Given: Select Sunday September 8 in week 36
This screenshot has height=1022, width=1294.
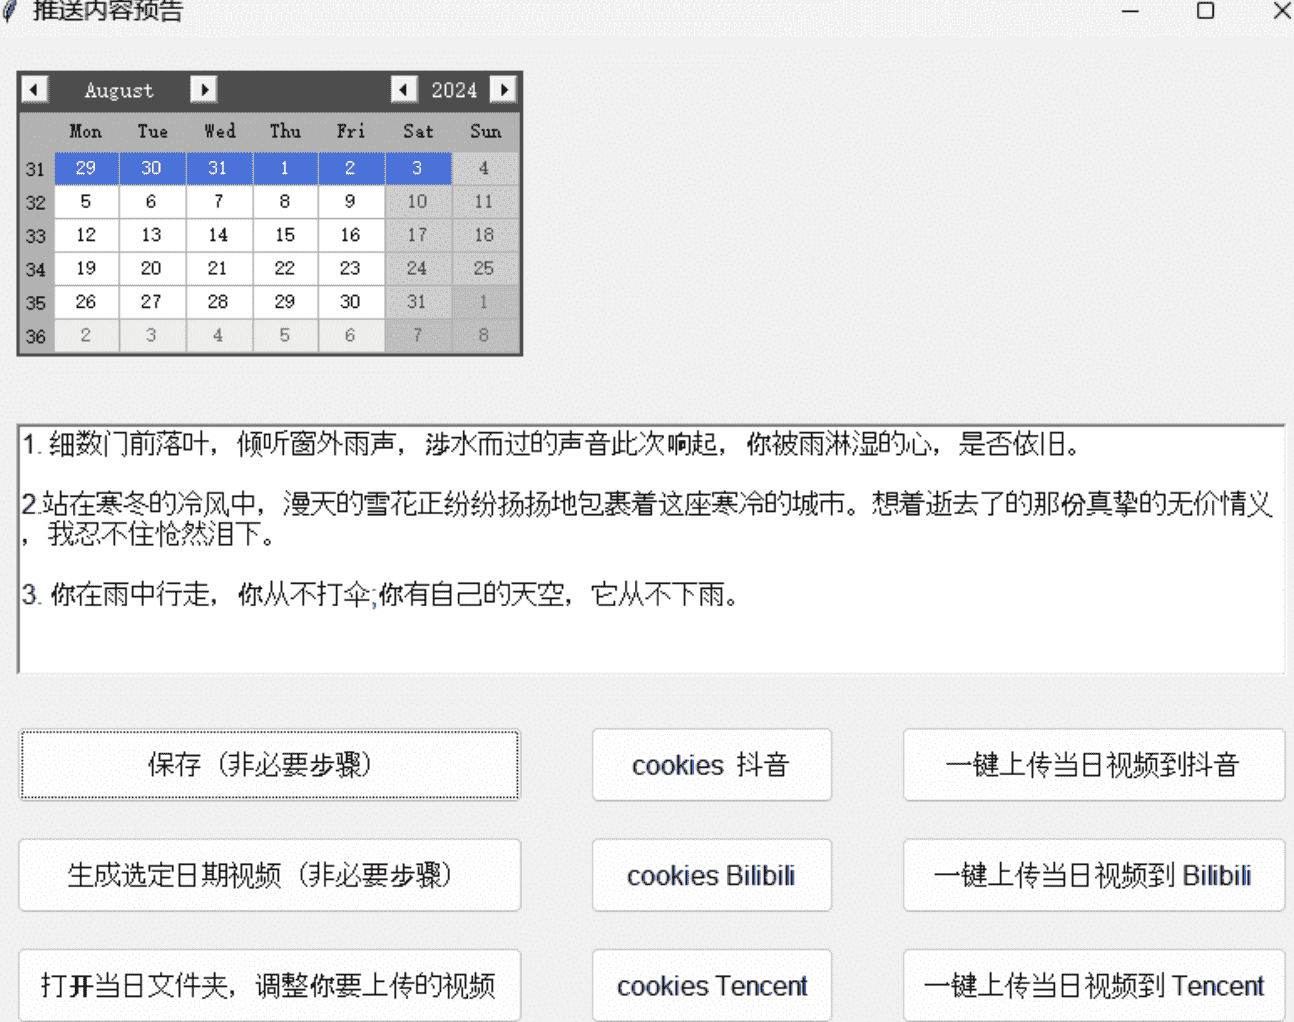Looking at the screenshot, I should coord(484,335).
